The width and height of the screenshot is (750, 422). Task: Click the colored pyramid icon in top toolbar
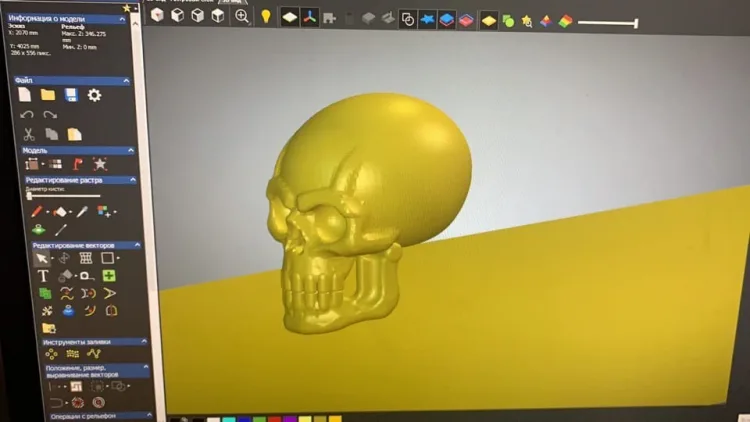tap(546, 21)
